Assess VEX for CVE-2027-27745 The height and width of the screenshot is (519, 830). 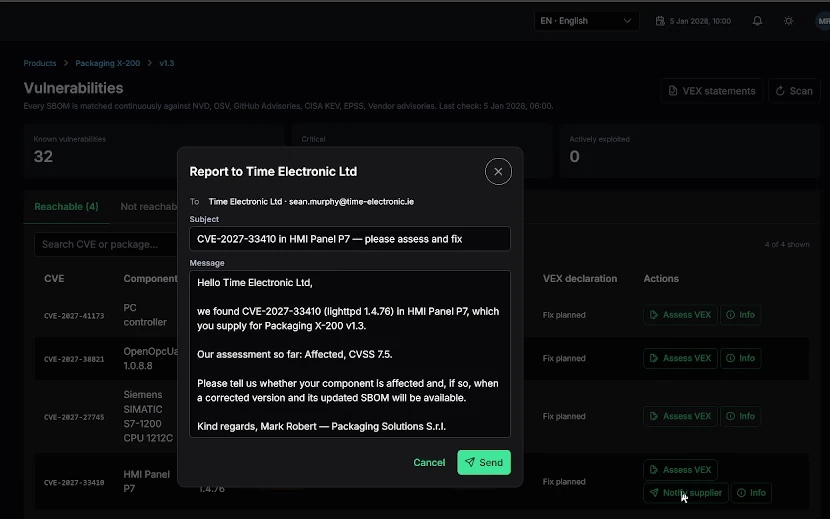coord(680,416)
